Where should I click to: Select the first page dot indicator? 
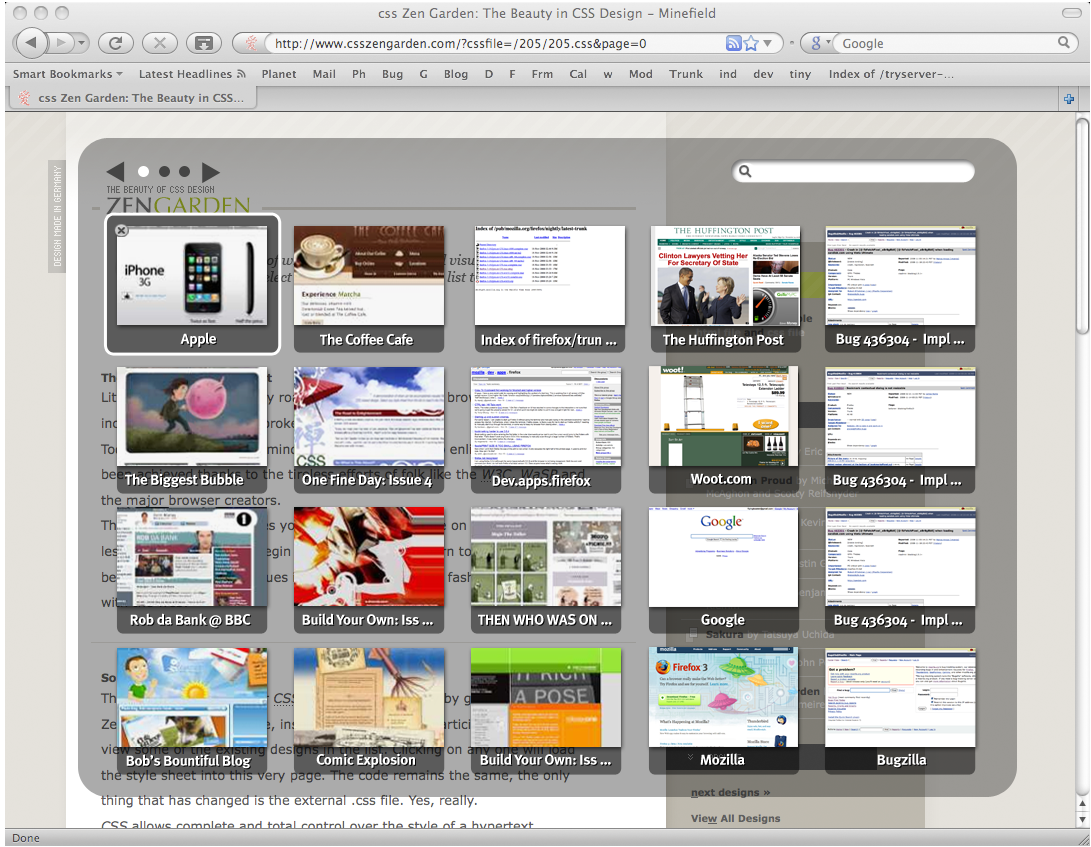point(143,171)
